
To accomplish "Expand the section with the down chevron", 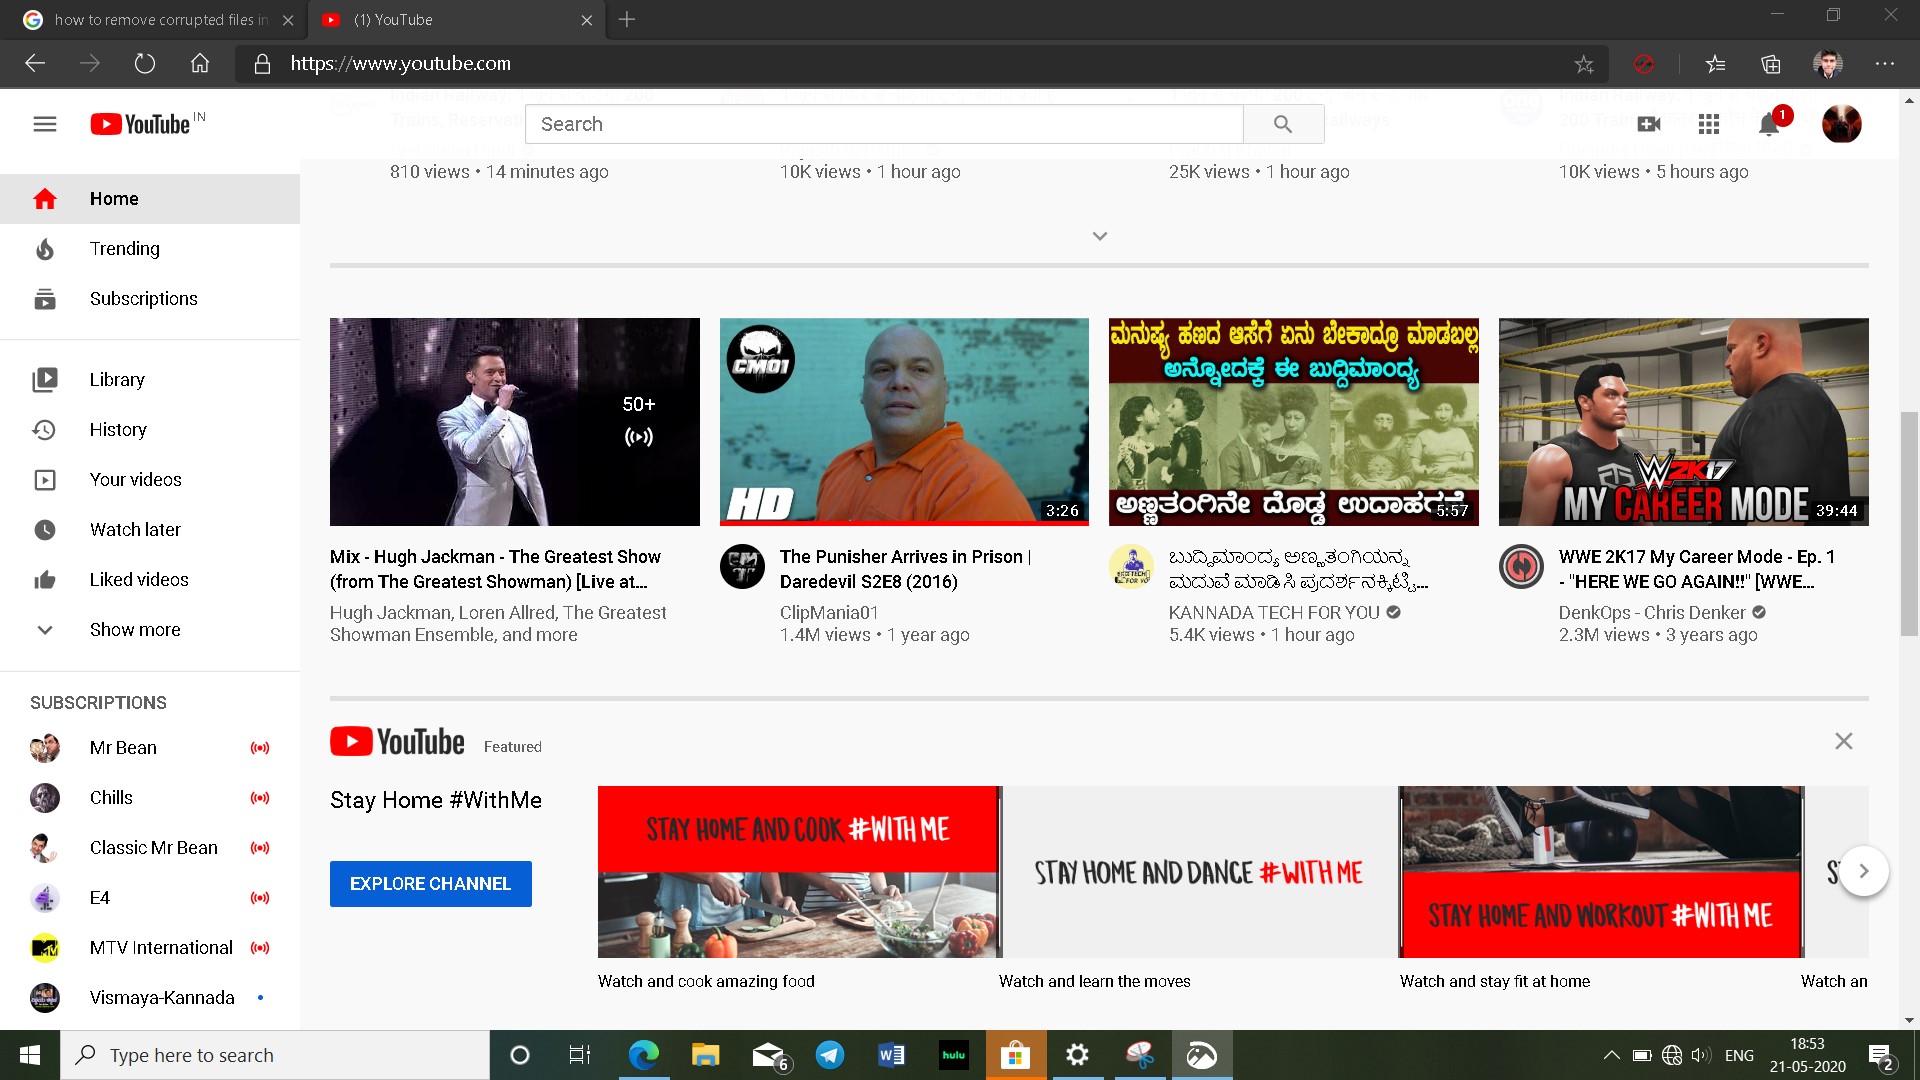I will [x=1100, y=236].
